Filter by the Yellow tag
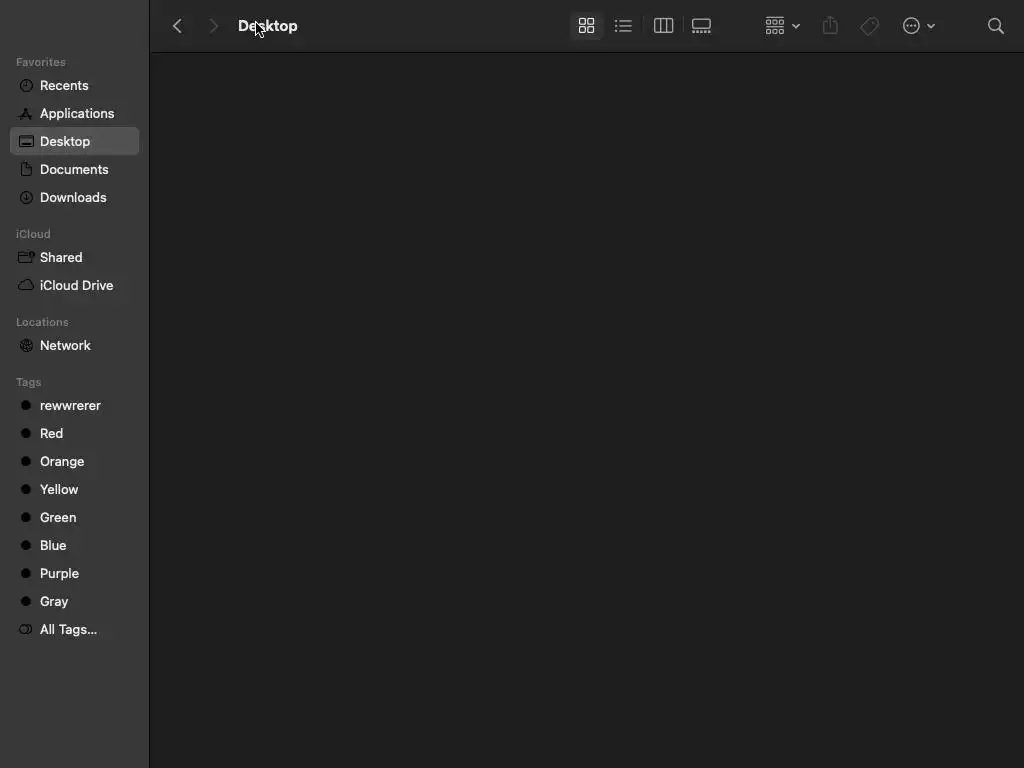Screen dimensions: 1024x768 coord(74,490)
